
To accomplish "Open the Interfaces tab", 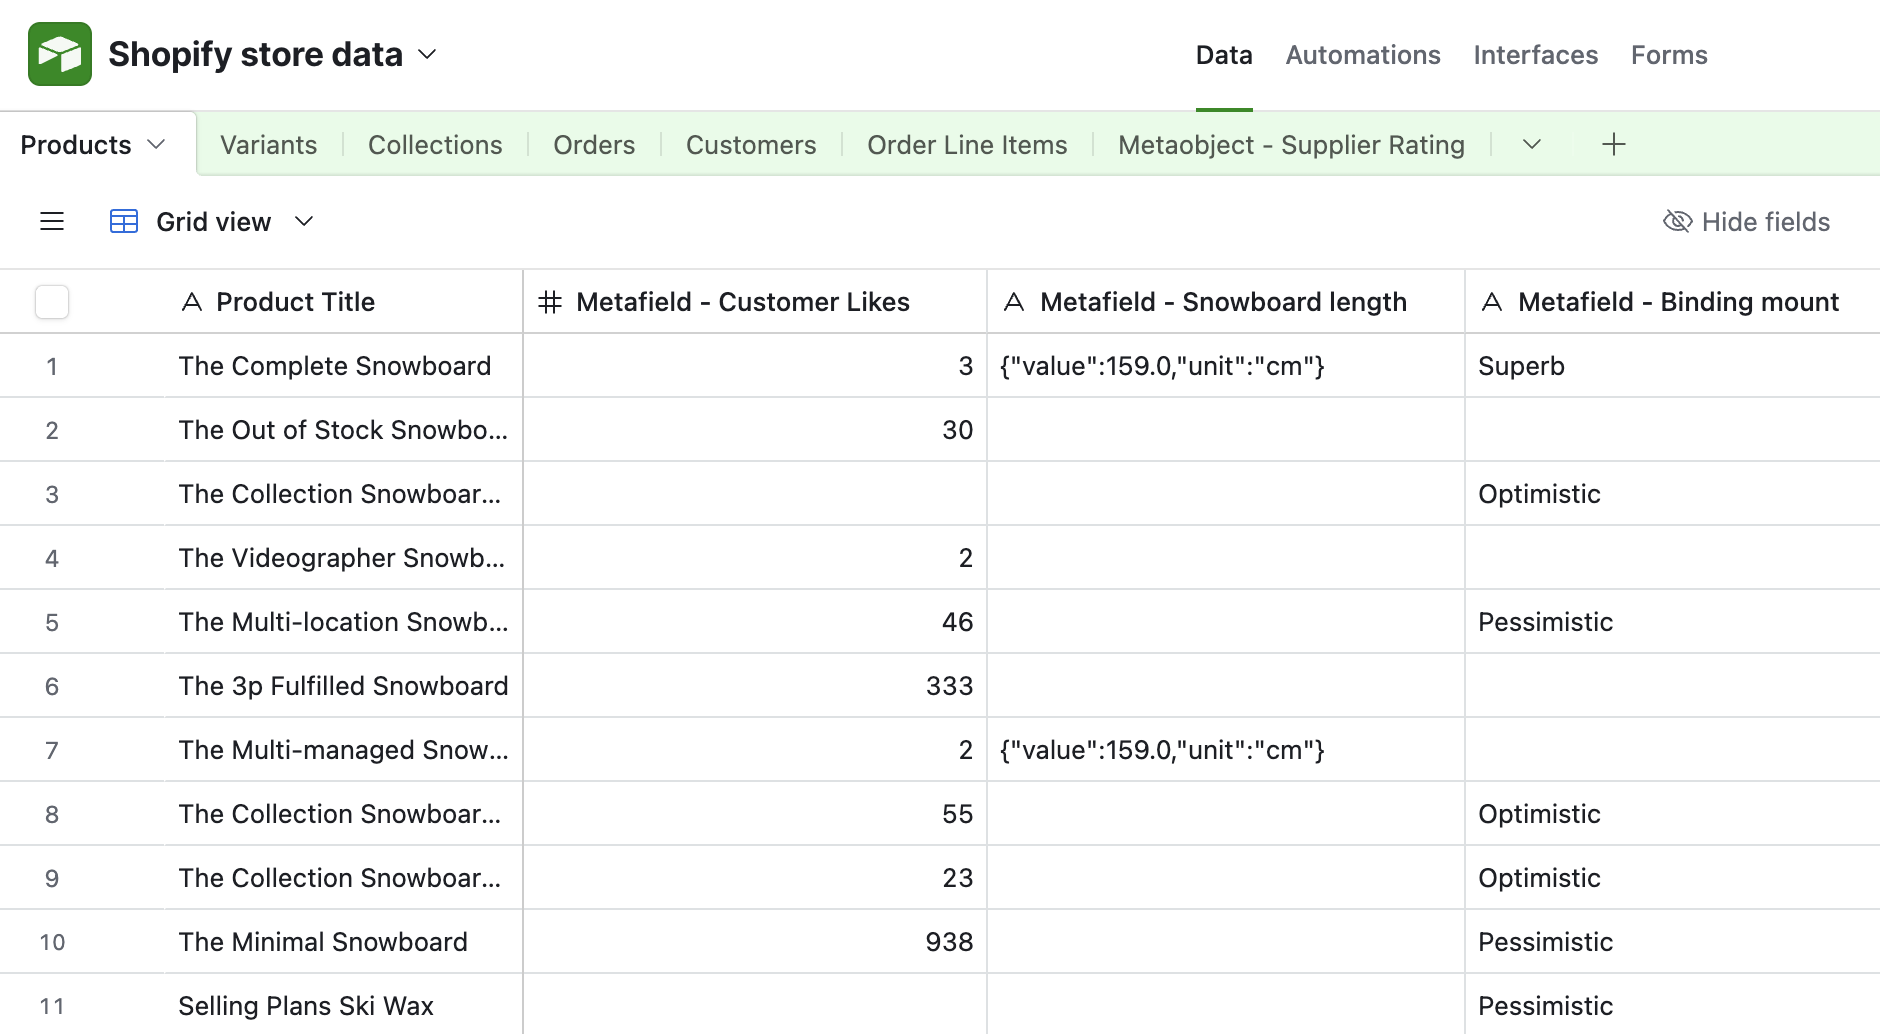I will 1535,55.
